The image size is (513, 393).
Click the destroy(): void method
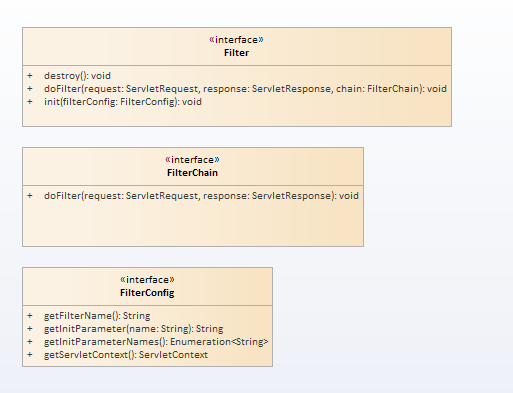(x=77, y=76)
